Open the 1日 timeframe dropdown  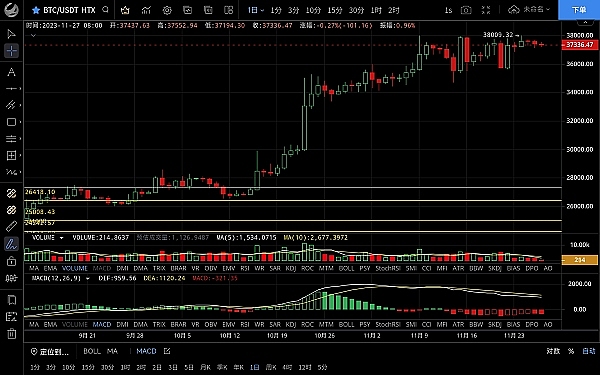[256, 10]
